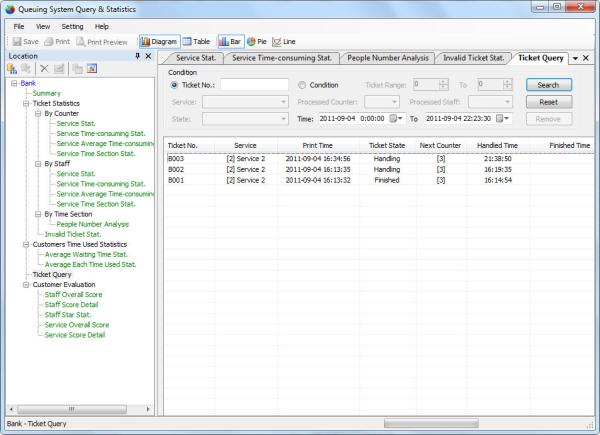Click the Ticket State column header
600x435 pixels.
tap(387, 146)
